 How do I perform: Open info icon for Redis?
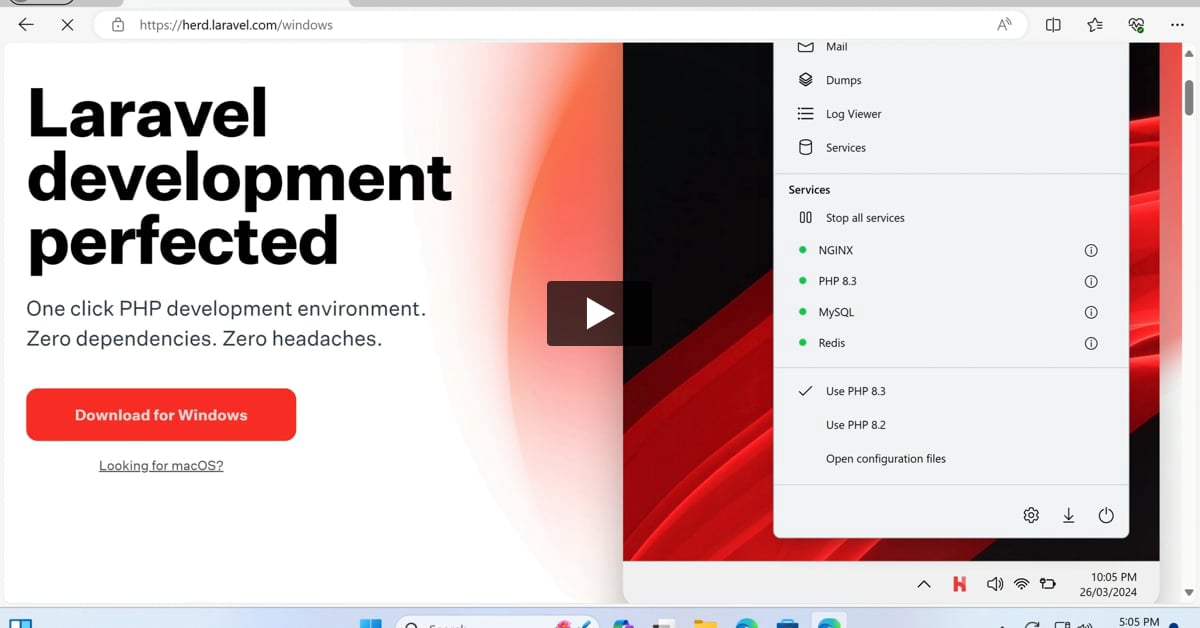pos(1091,343)
